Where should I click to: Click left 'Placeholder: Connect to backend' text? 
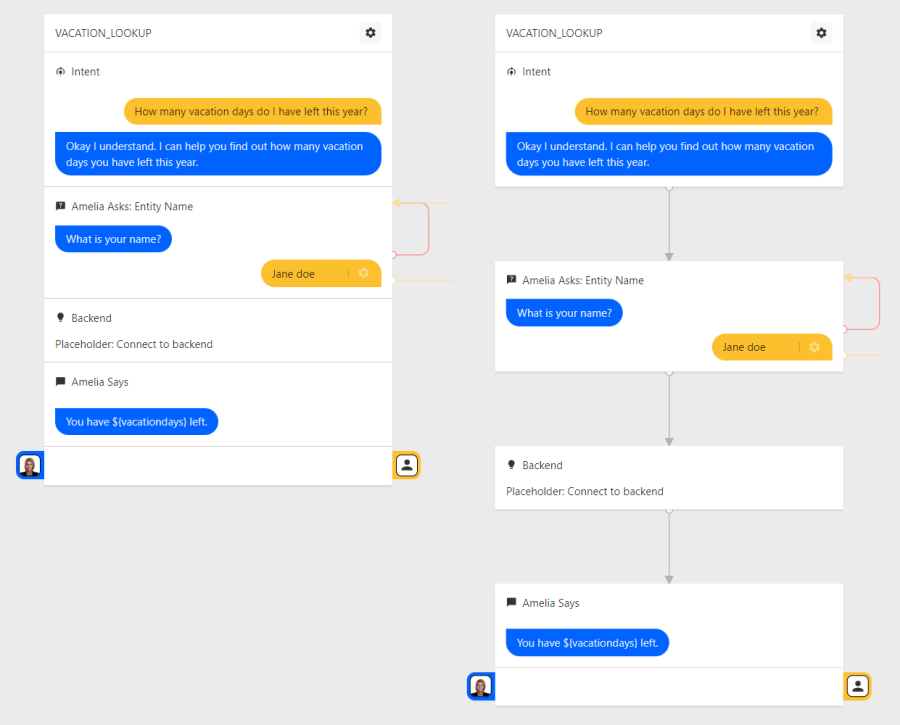tap(134, 344)
